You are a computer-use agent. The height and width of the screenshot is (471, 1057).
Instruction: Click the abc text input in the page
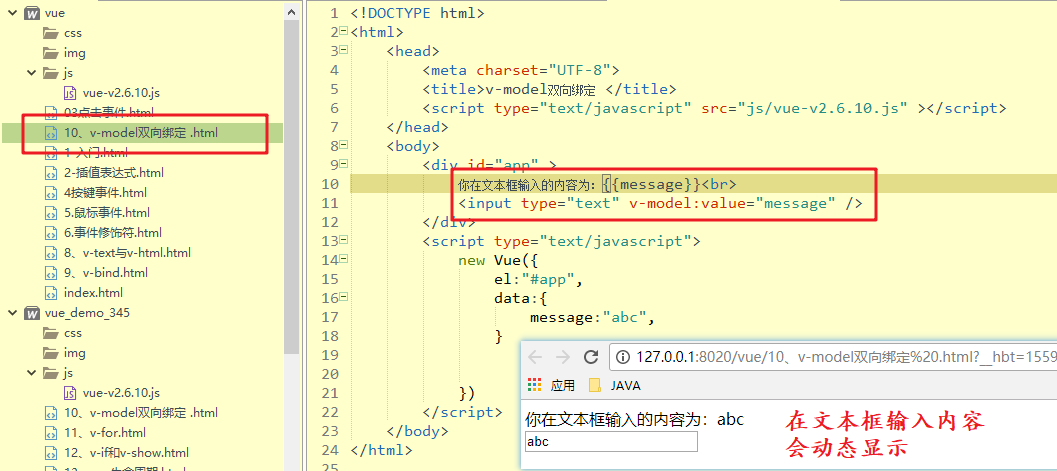click(x=611, y=442)
